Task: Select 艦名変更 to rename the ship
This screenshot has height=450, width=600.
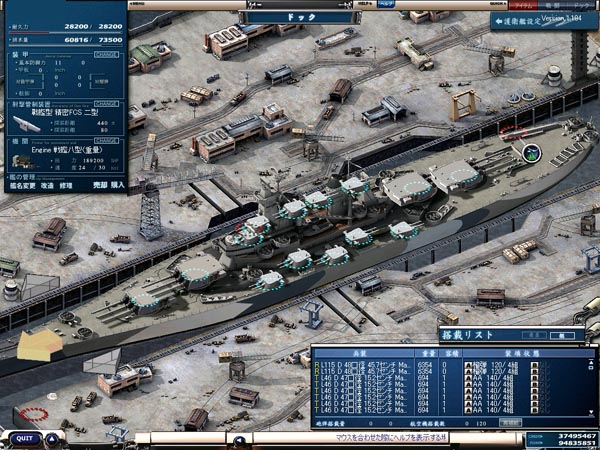Action: click(21, 185)
